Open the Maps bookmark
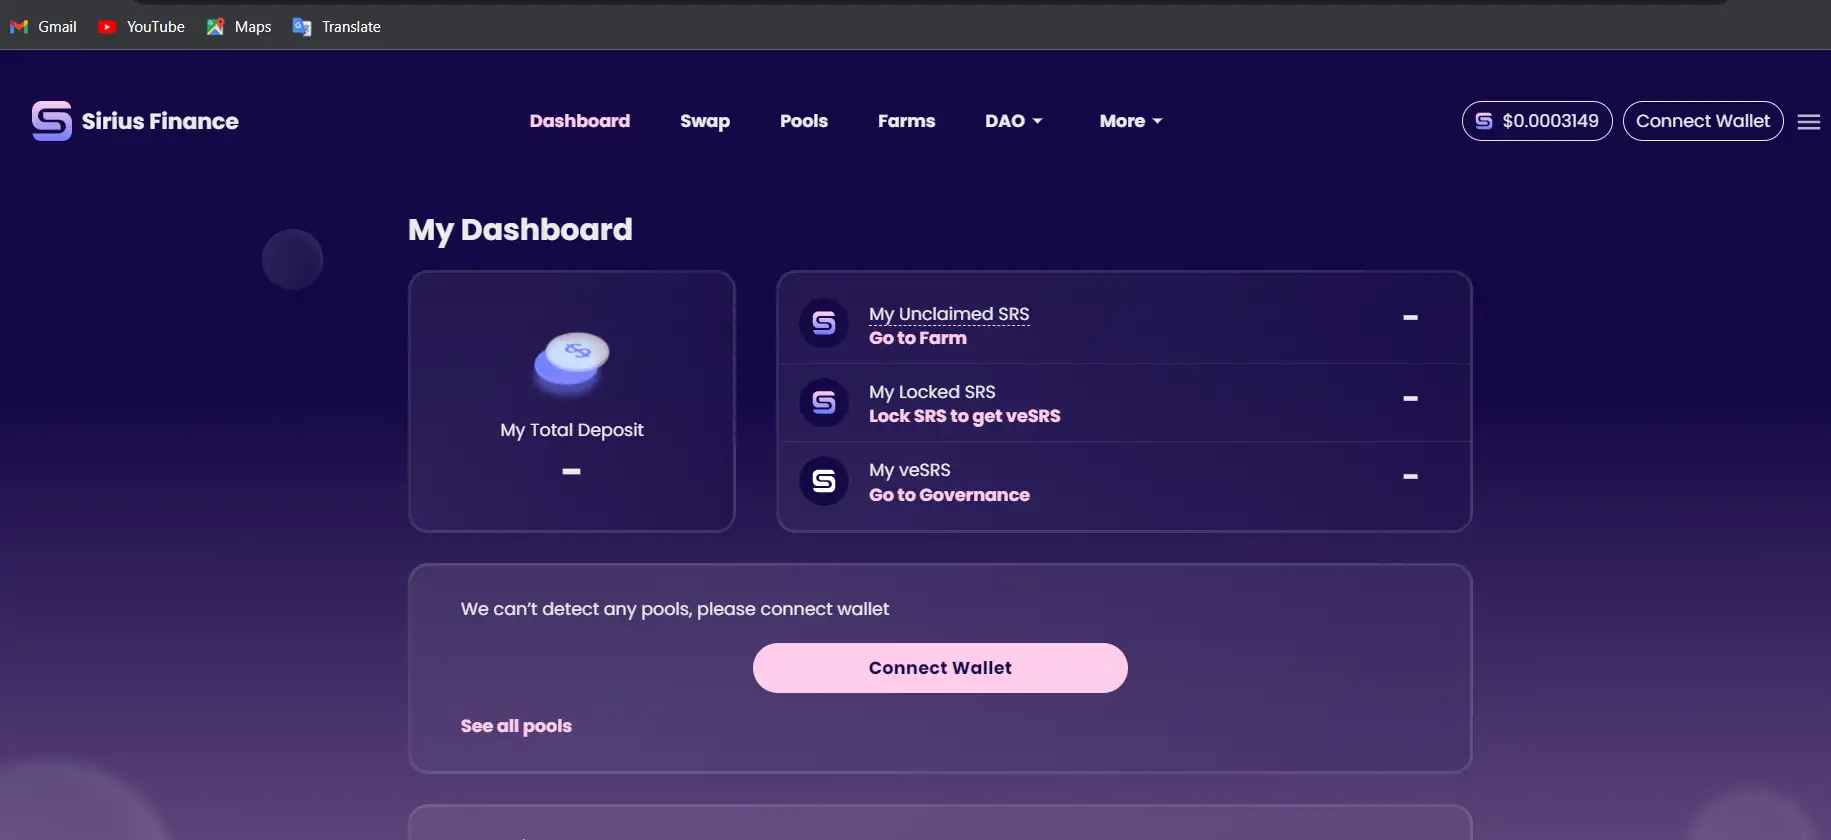Viewport: 1831px width, 840px height. pyautogui.click(x=239, y=27)
